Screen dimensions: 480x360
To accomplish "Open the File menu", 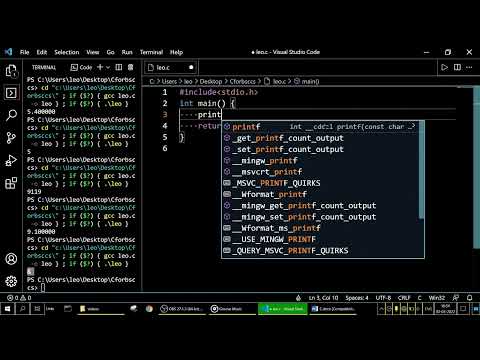I will point(24,52).
